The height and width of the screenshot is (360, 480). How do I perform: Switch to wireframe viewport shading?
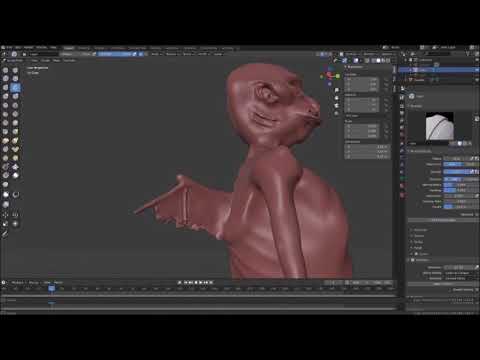(374, 60)
